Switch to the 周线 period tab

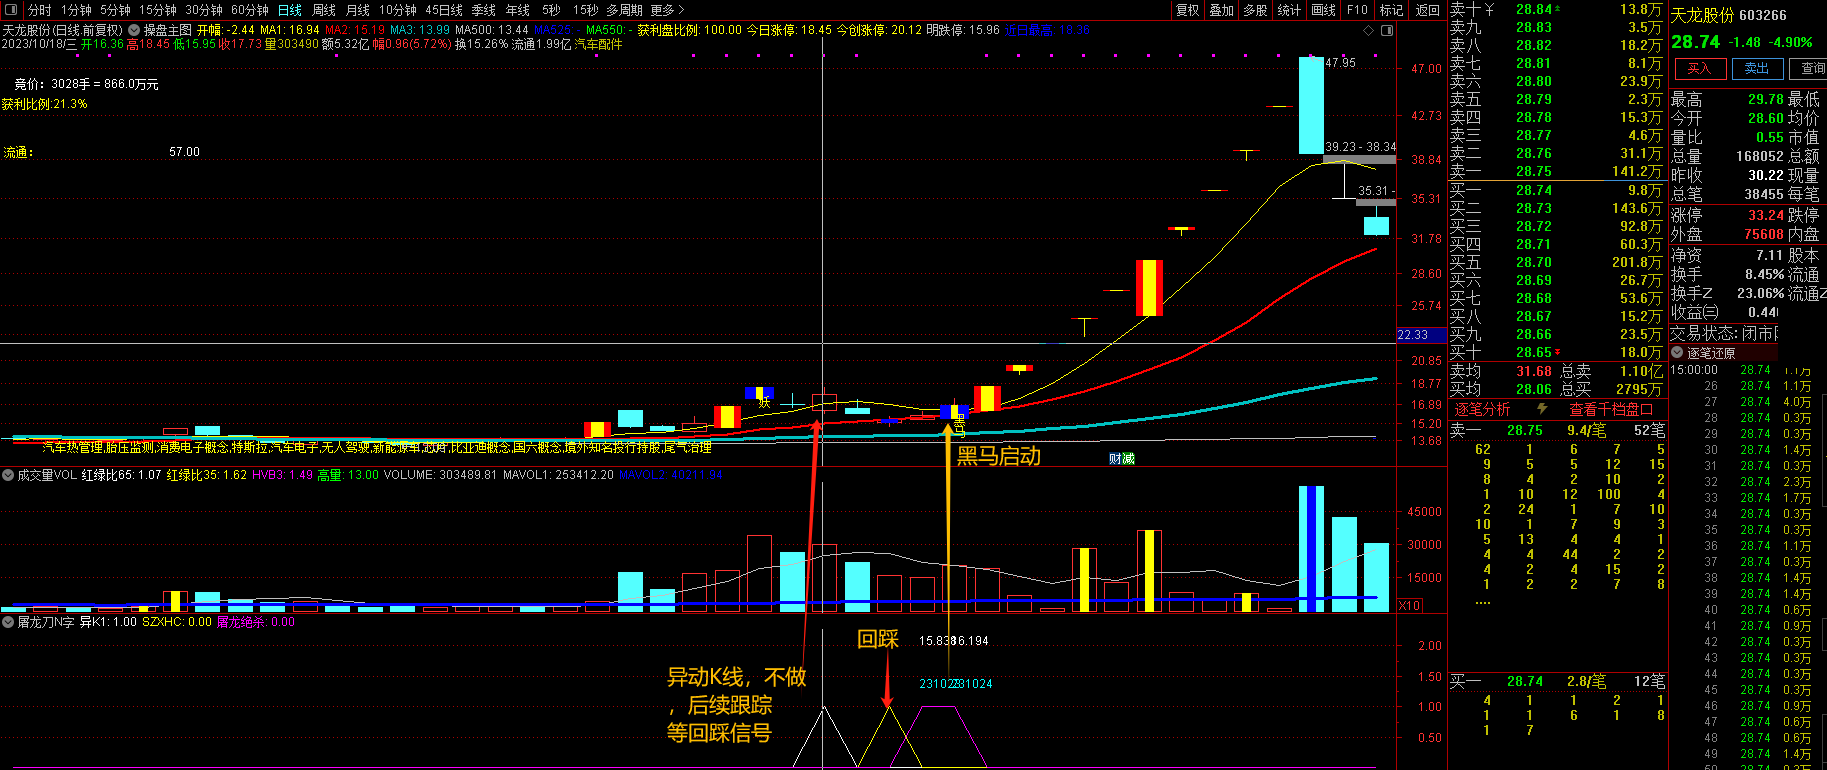pos(324,10)
